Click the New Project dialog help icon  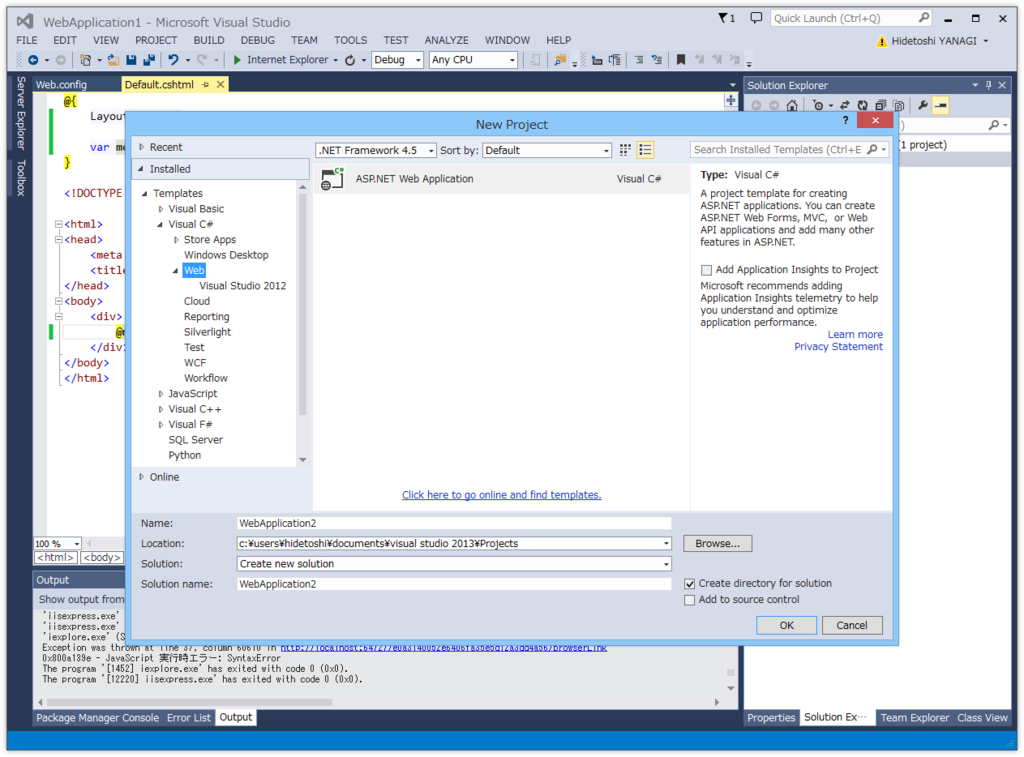(x=845, y=120)
